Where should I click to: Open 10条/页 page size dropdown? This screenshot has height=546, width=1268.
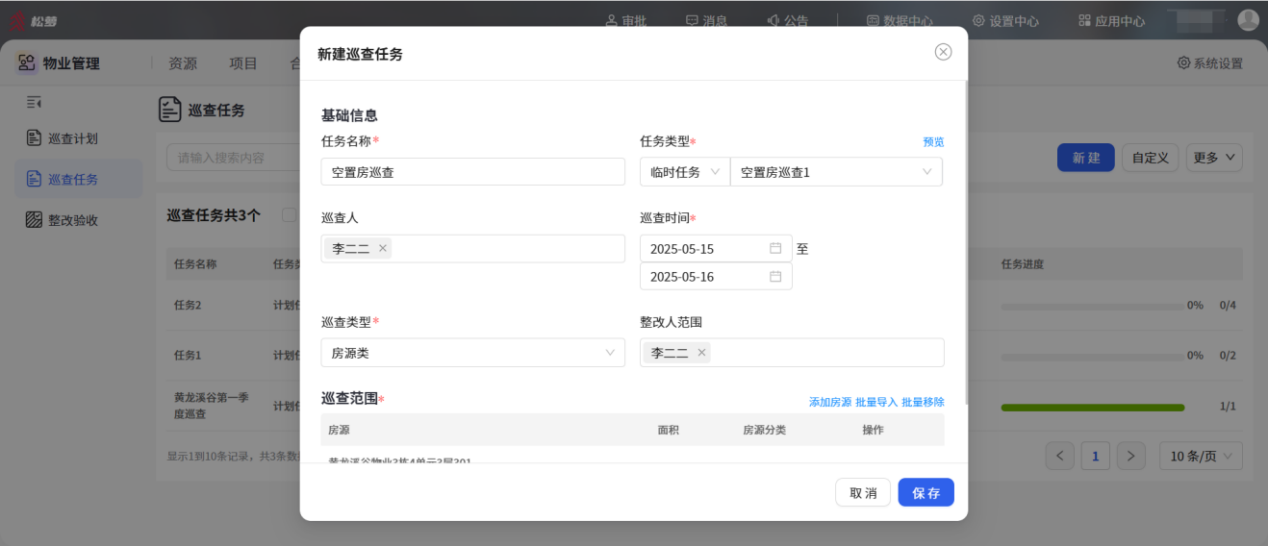[1200, 456]
